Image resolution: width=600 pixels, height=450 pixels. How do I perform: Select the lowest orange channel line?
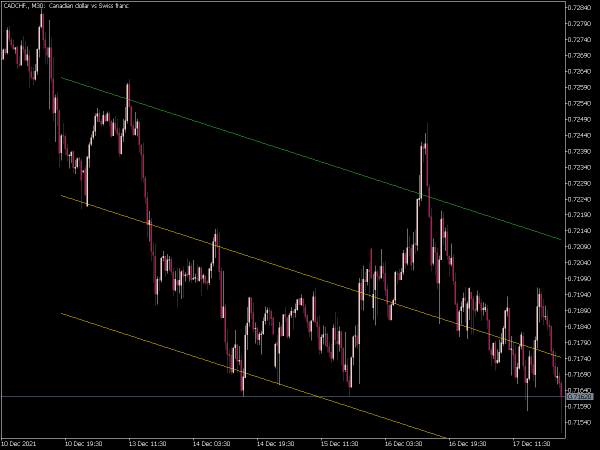click(250, 375)
